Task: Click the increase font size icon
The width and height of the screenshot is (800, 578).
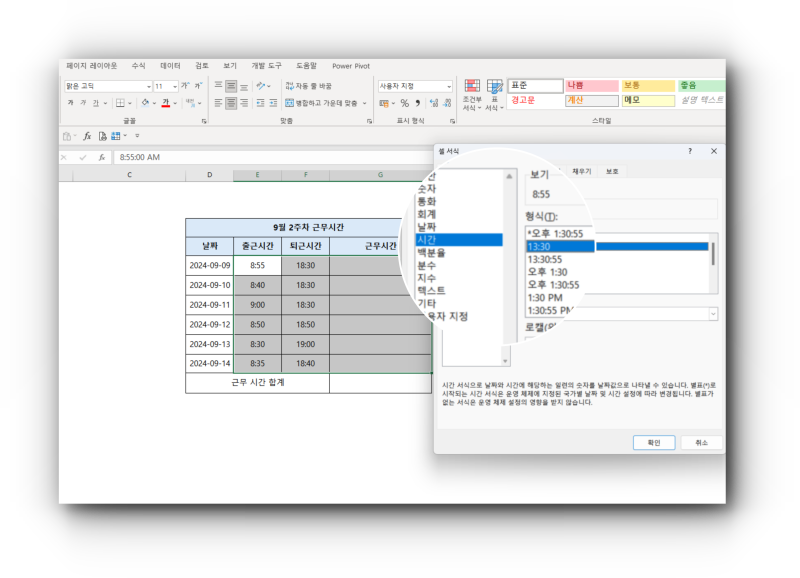Action: pos(185,86)
